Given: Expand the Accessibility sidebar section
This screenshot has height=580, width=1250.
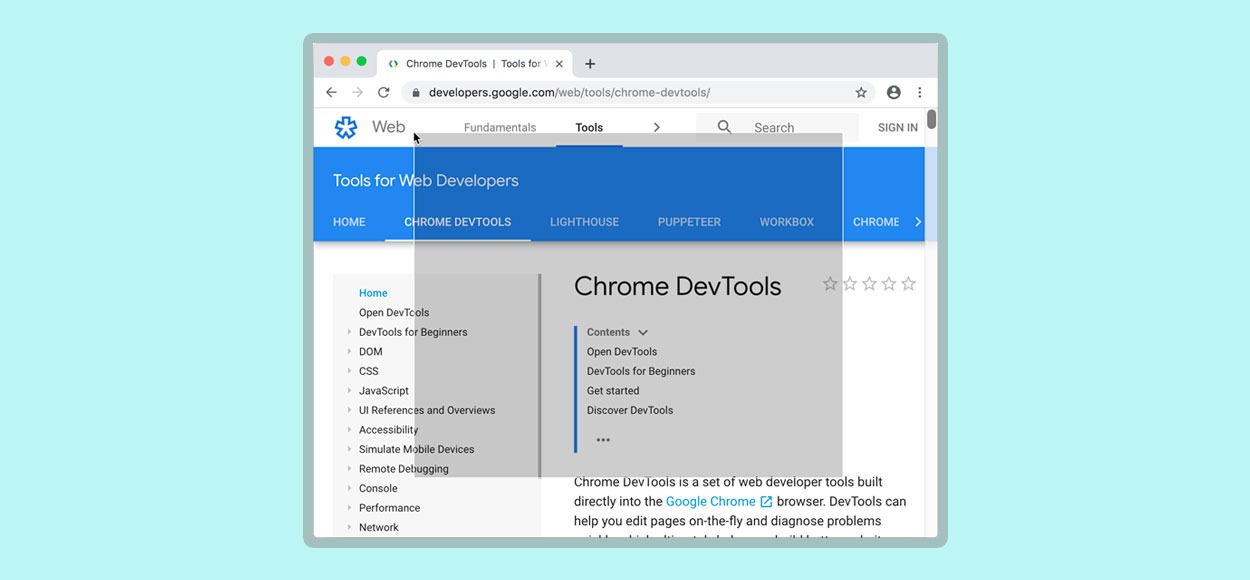Looking at the screenshot, I should (349, 429).
